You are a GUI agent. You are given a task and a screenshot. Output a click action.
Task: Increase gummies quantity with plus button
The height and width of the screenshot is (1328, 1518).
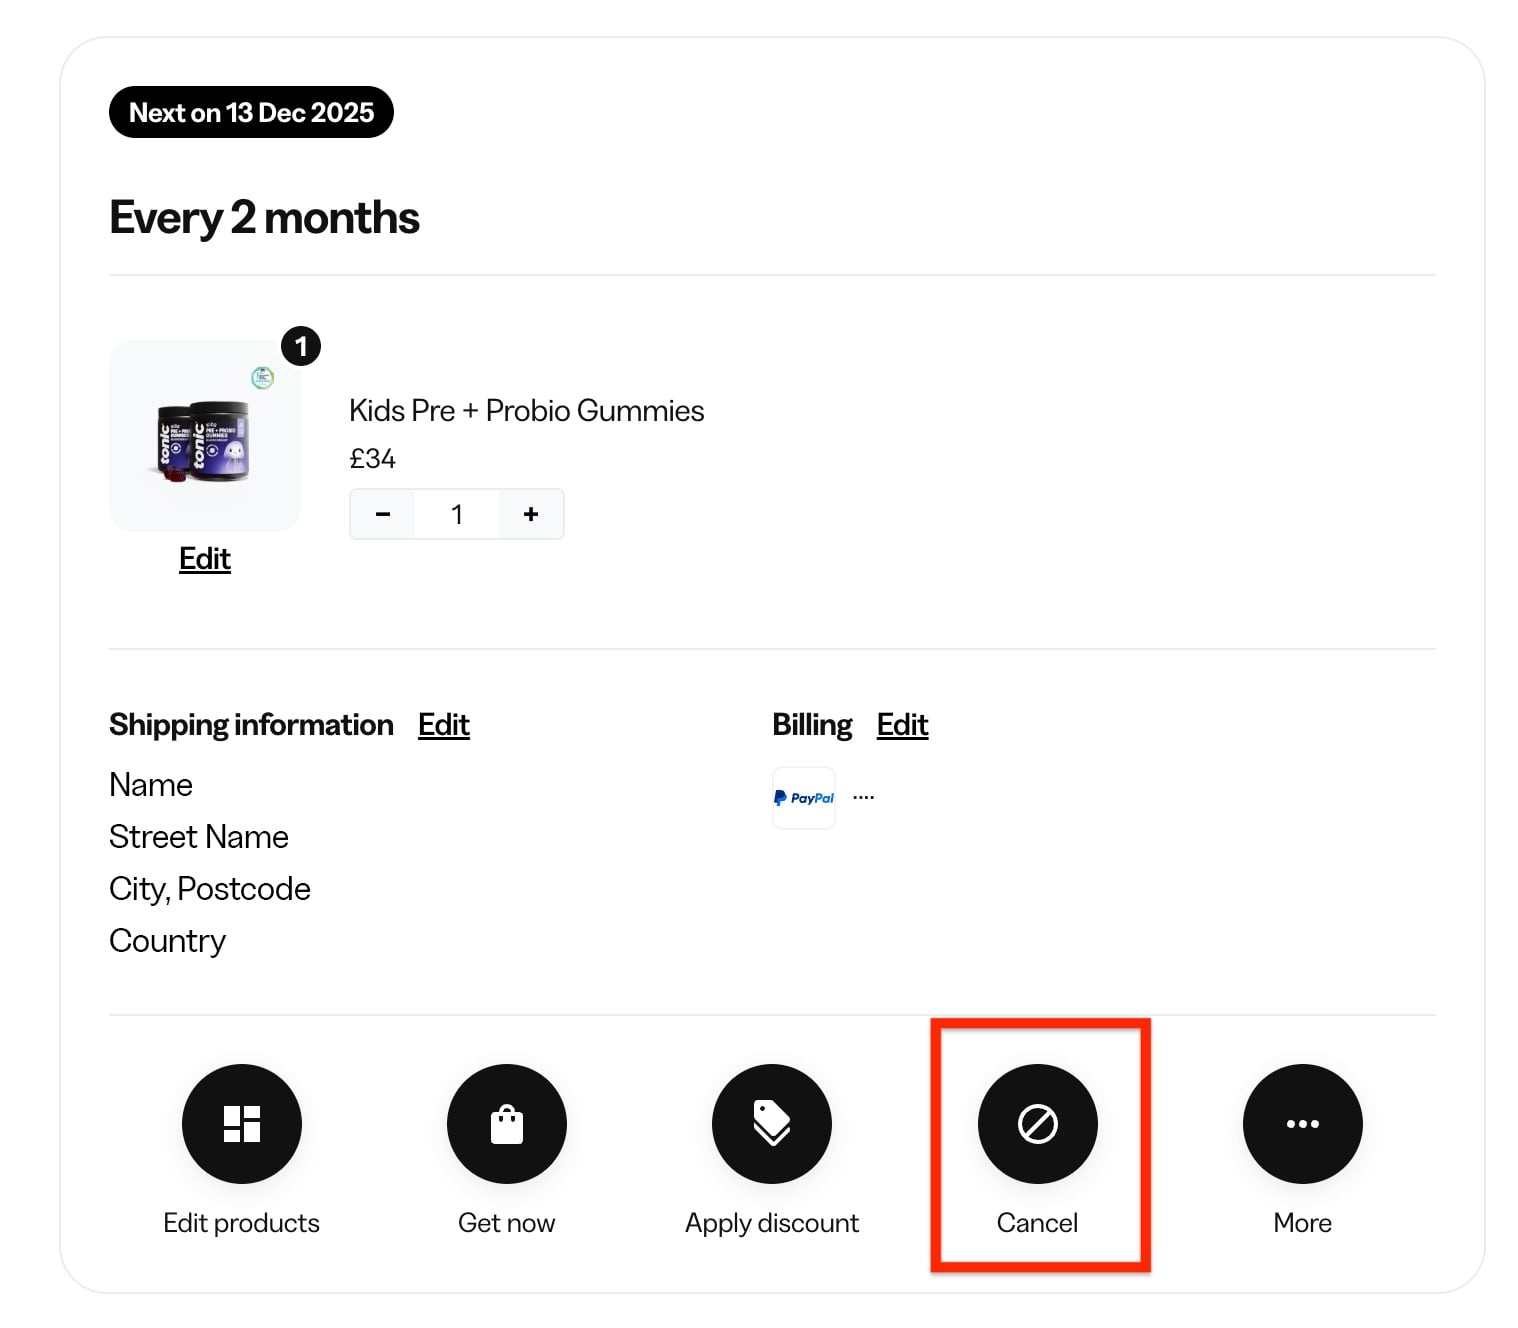coord(531,514)
